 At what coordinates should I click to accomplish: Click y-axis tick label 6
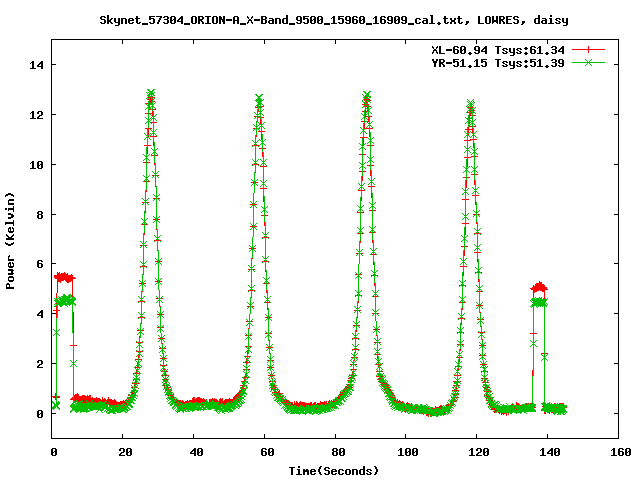[40, 264]
